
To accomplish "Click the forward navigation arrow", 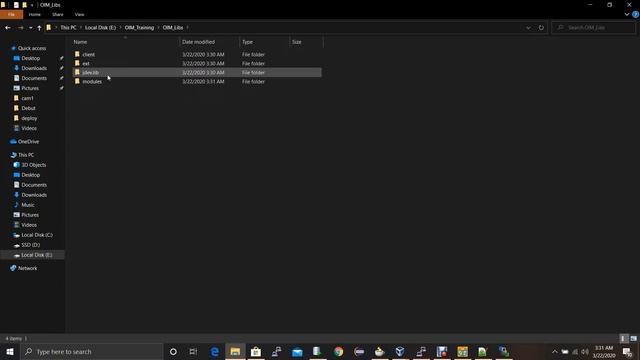I will (20, 28).
